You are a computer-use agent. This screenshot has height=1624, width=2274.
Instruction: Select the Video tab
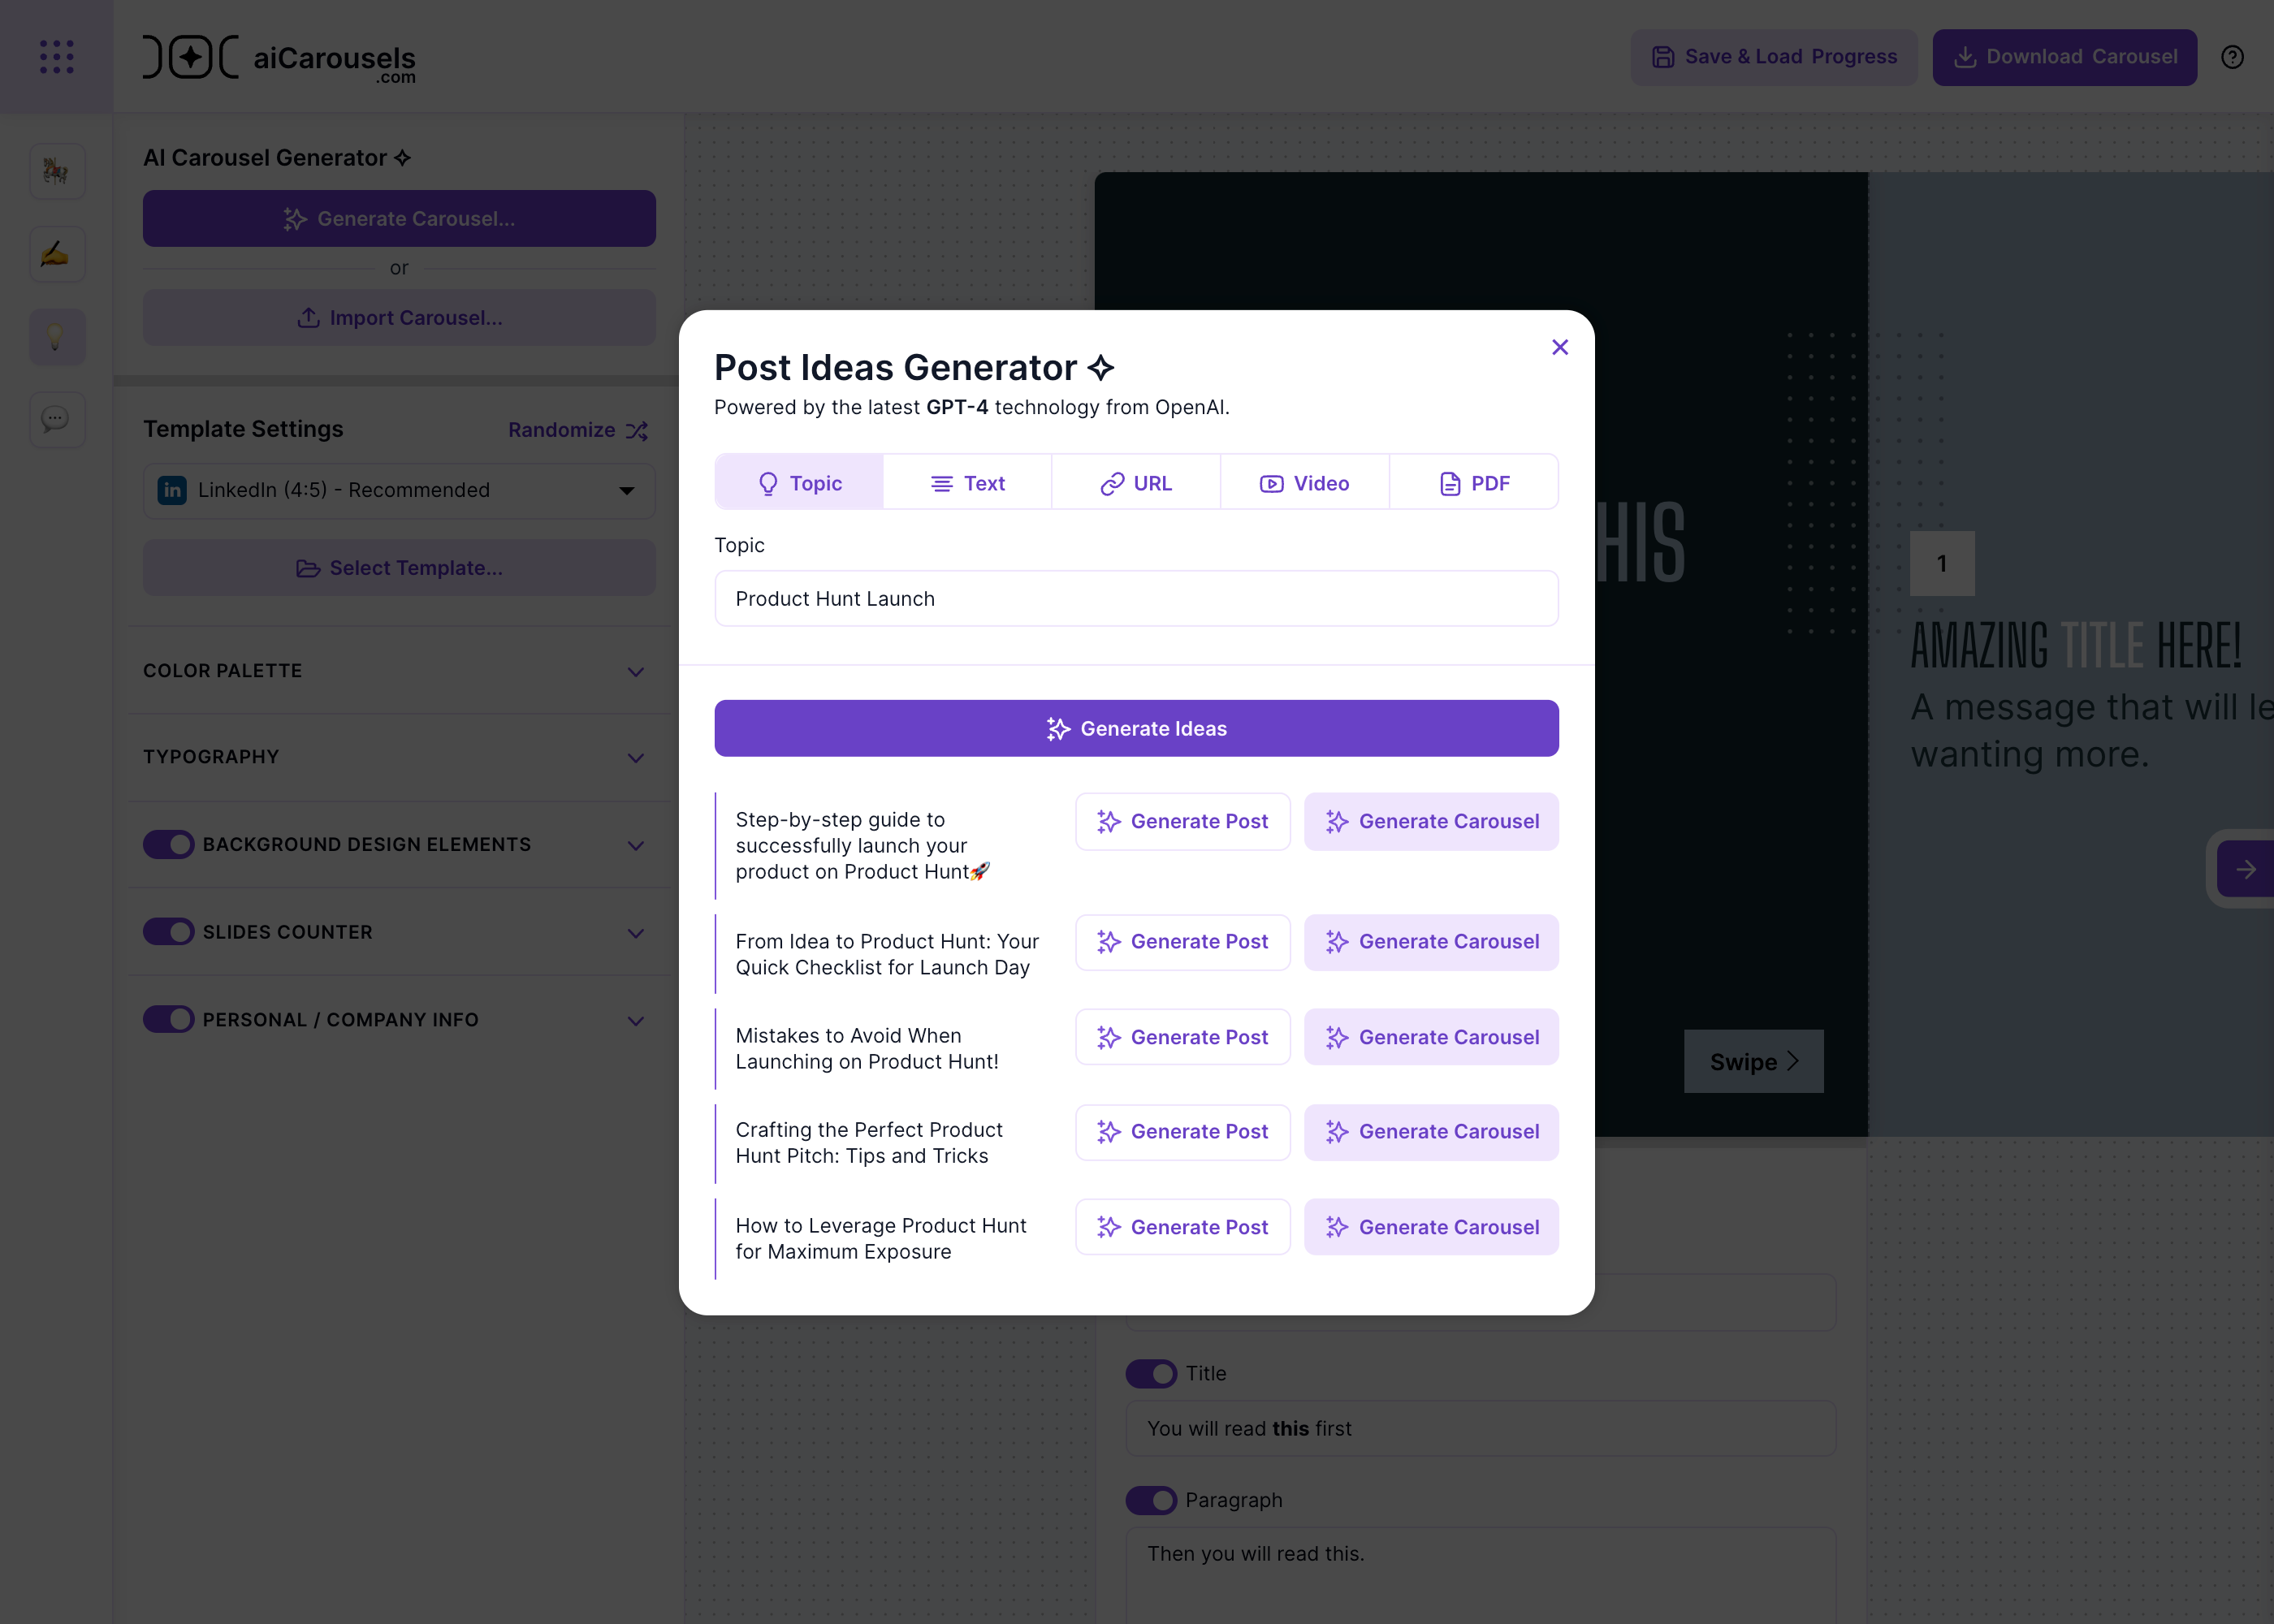(x=1304, y=483)
